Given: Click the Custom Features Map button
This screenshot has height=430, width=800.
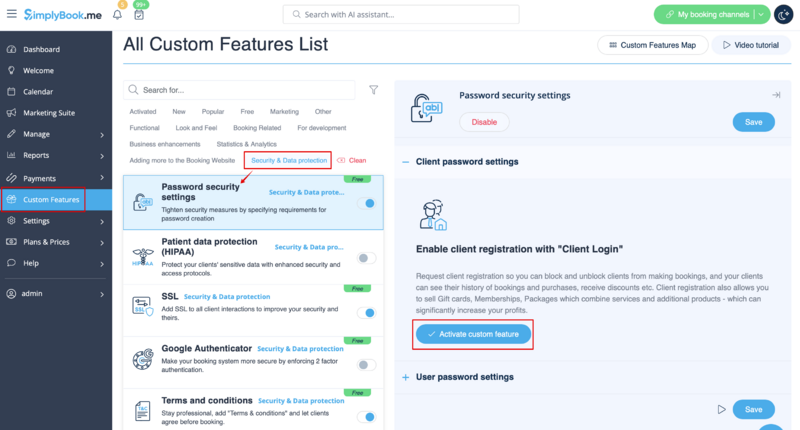Looking at the screenshot, I should pyautogui.click(x=653, y=45).
